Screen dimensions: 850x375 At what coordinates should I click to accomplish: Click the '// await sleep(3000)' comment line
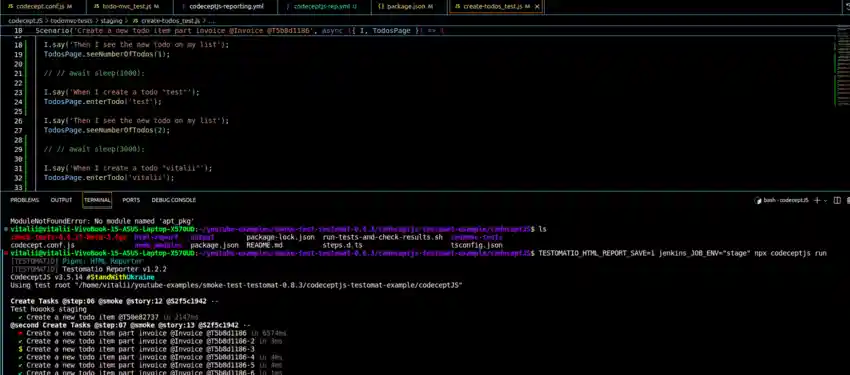pos(94,149)
